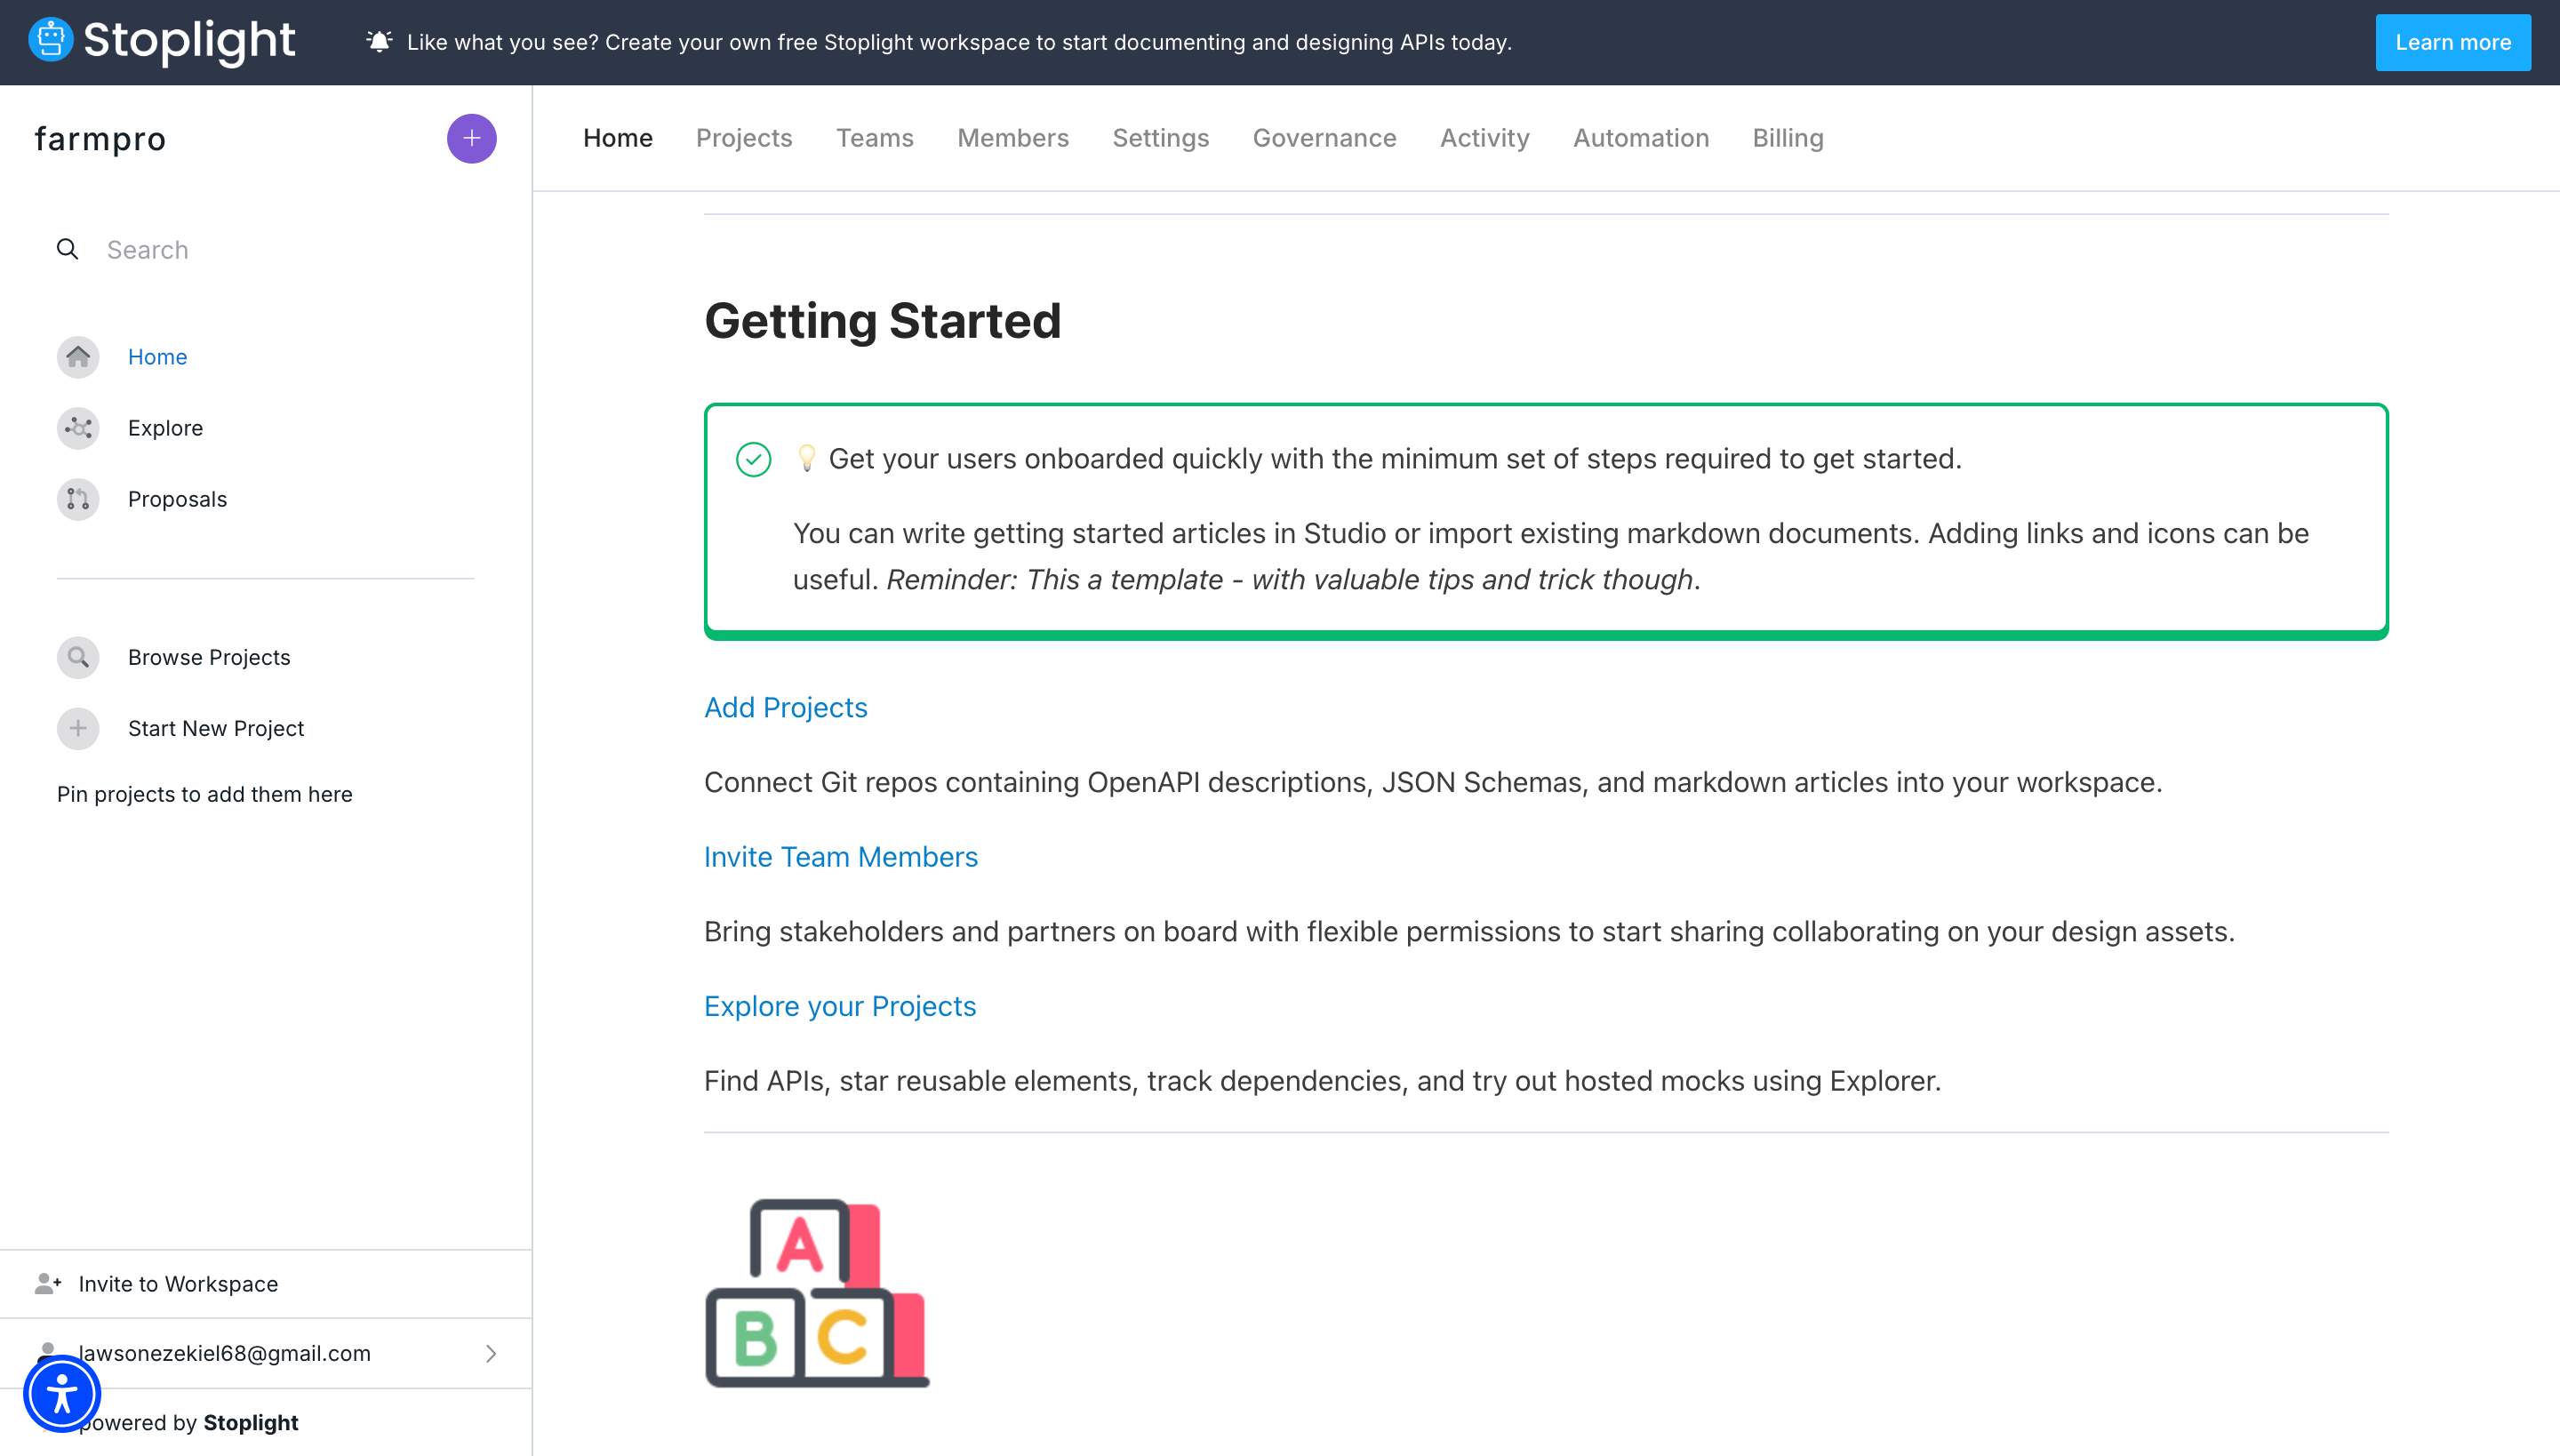2560x1456 pixels.
Task: Open Explore via its graph icon
Action: (x=78, y=428)
